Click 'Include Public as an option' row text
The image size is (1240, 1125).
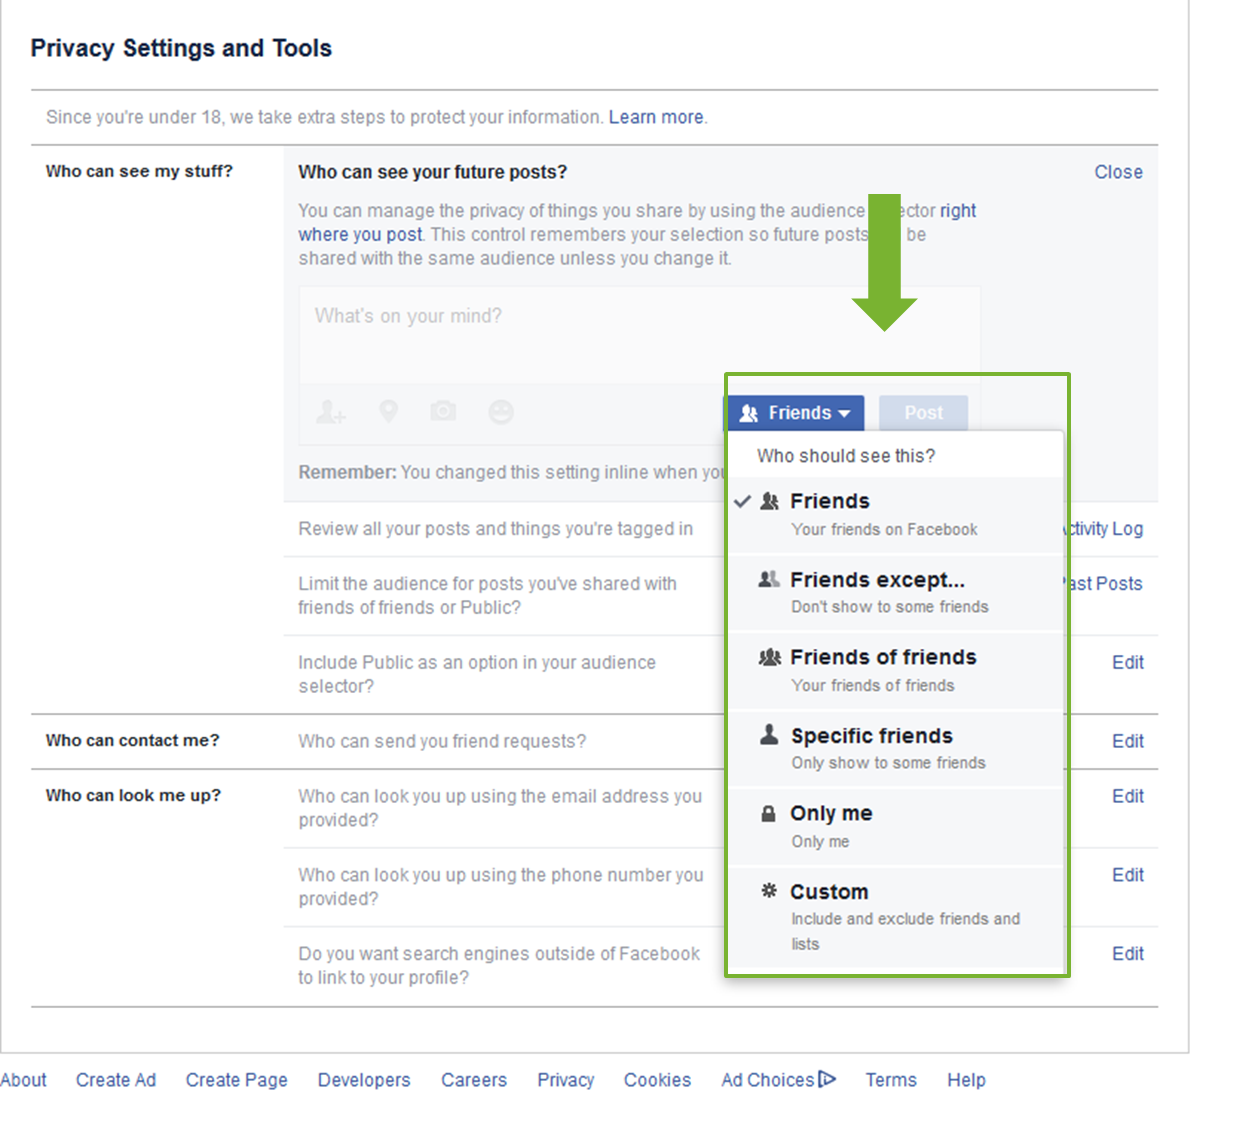pyautogui.click(x=477, y=674)
